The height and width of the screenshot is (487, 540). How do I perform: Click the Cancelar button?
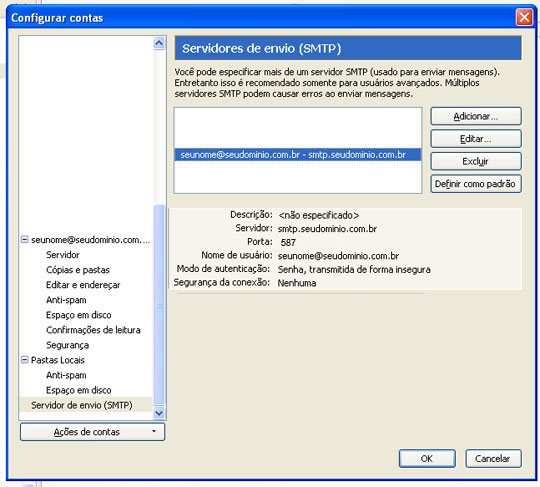point(493,459)
